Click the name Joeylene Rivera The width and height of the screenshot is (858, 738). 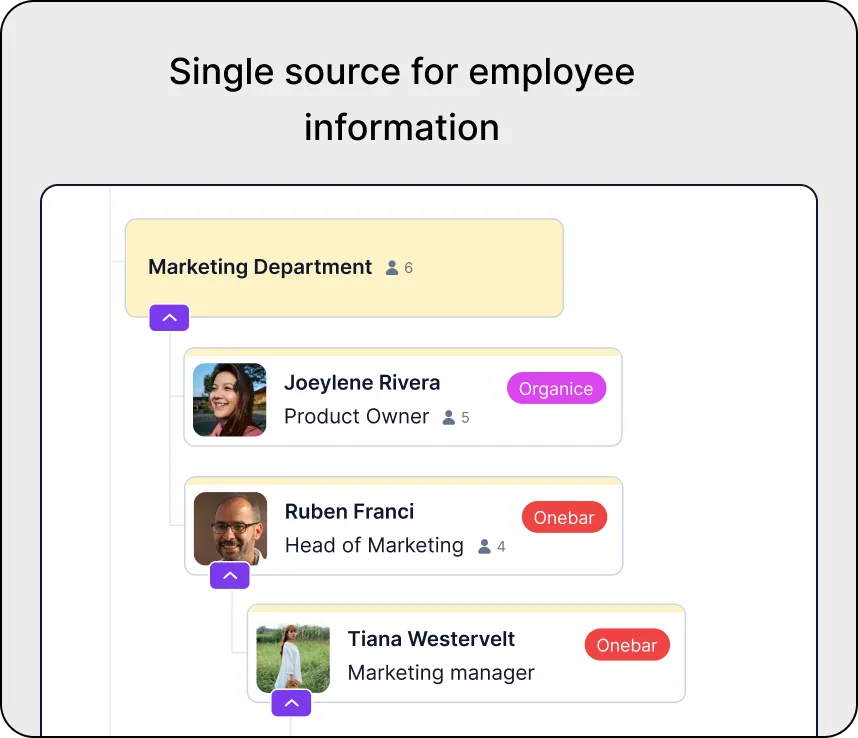click(x=362, y=383)
